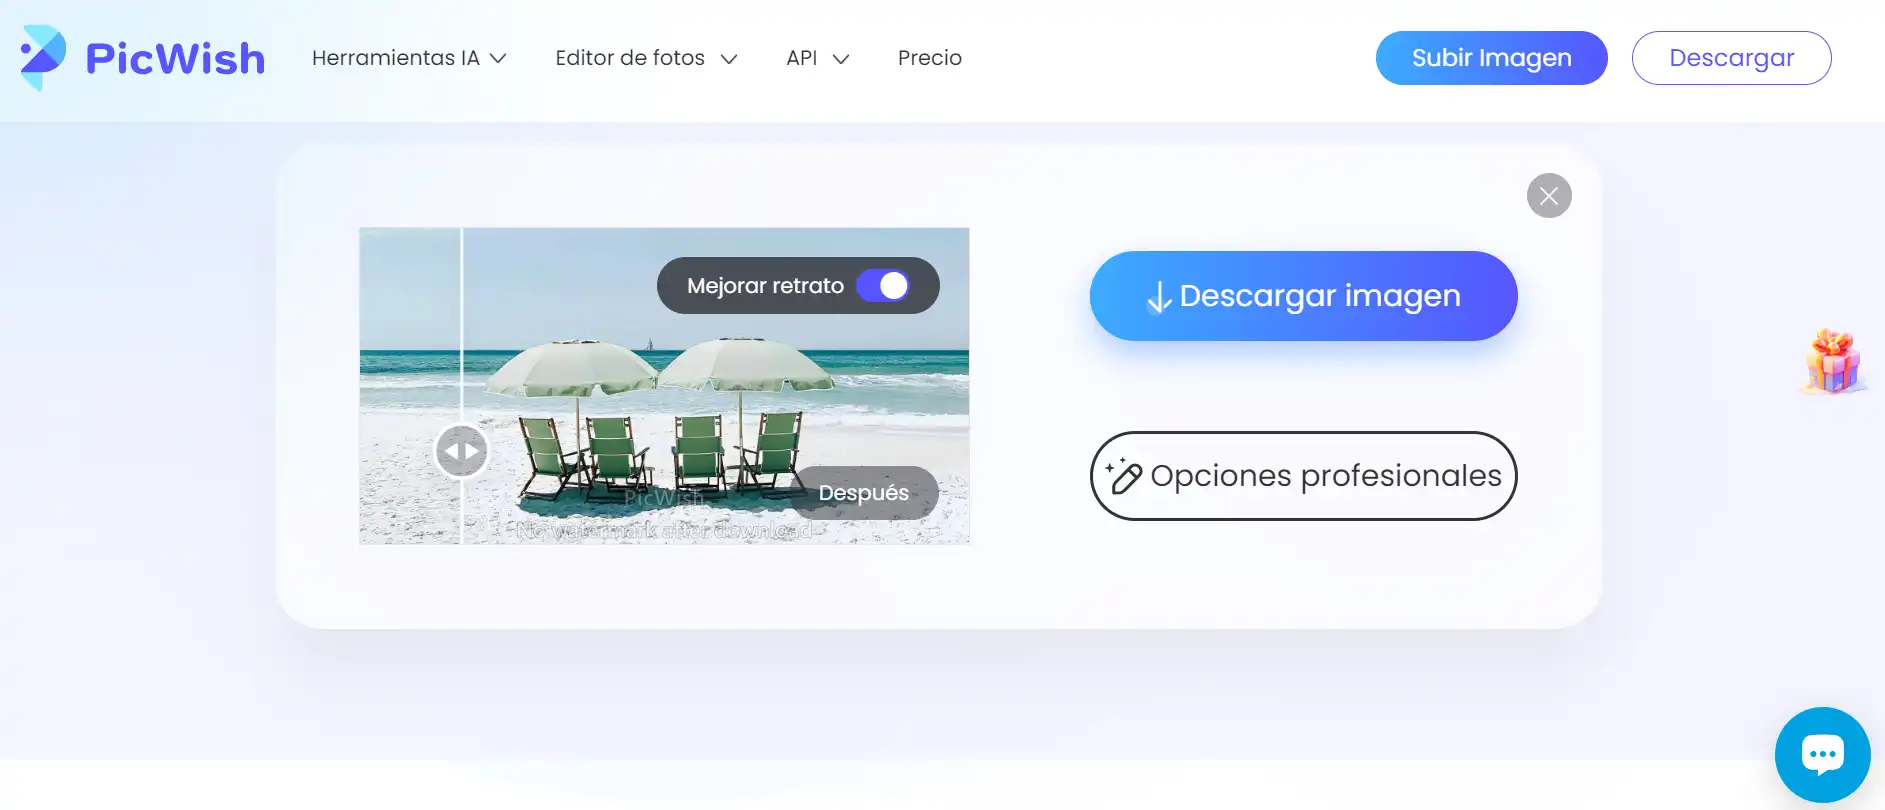Expand the Editor de fotos menu
Image resolution: width=1885 pixels, height=810 pixels.
coord(646,58)
